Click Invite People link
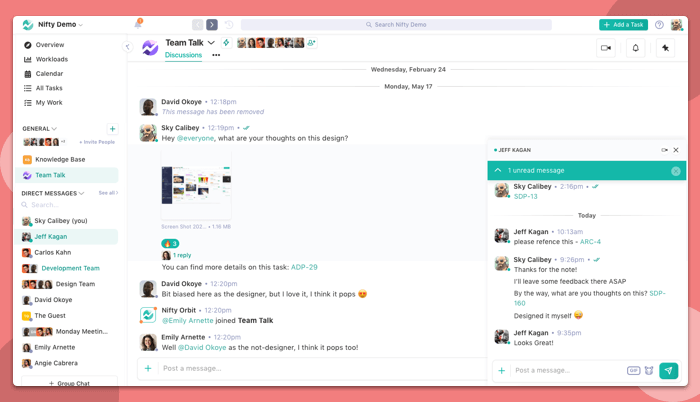 point(97,142)
